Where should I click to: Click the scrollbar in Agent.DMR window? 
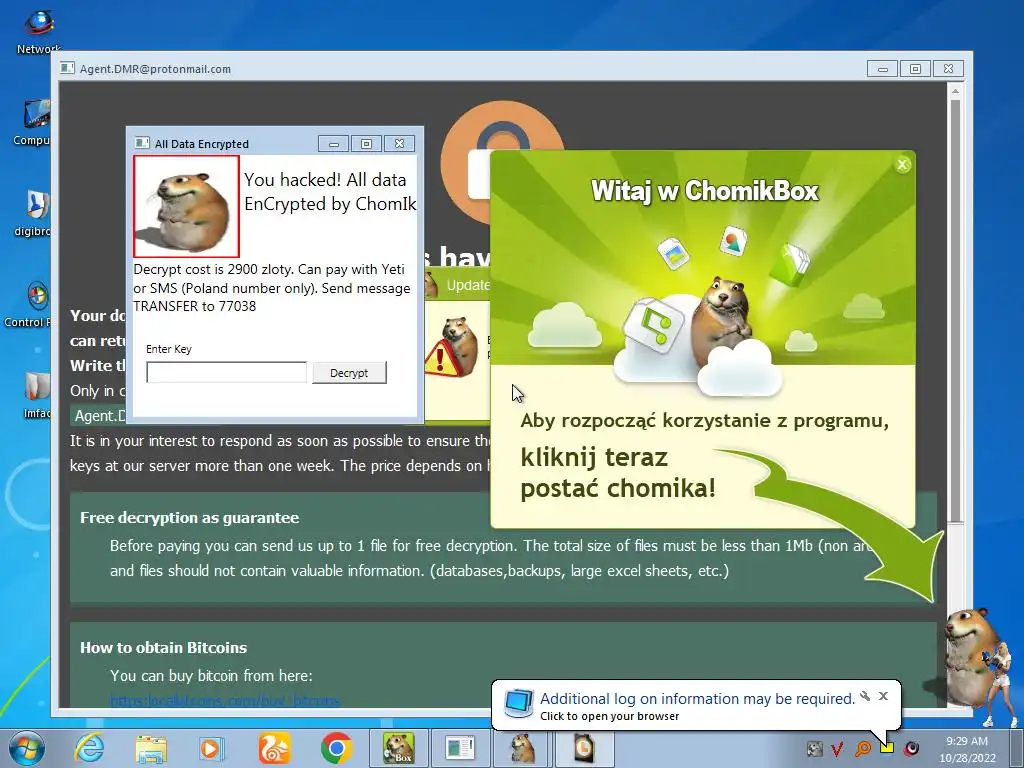[955, 312]
